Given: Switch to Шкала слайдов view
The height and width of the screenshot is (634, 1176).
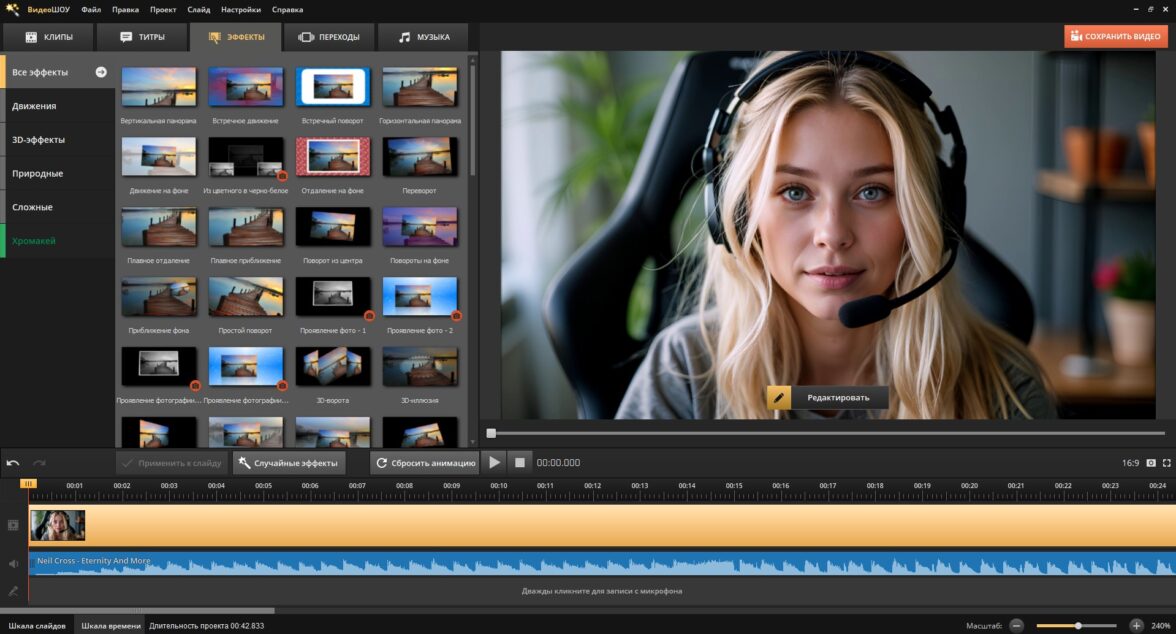Looking at the screenshot, I should [37, 625].
